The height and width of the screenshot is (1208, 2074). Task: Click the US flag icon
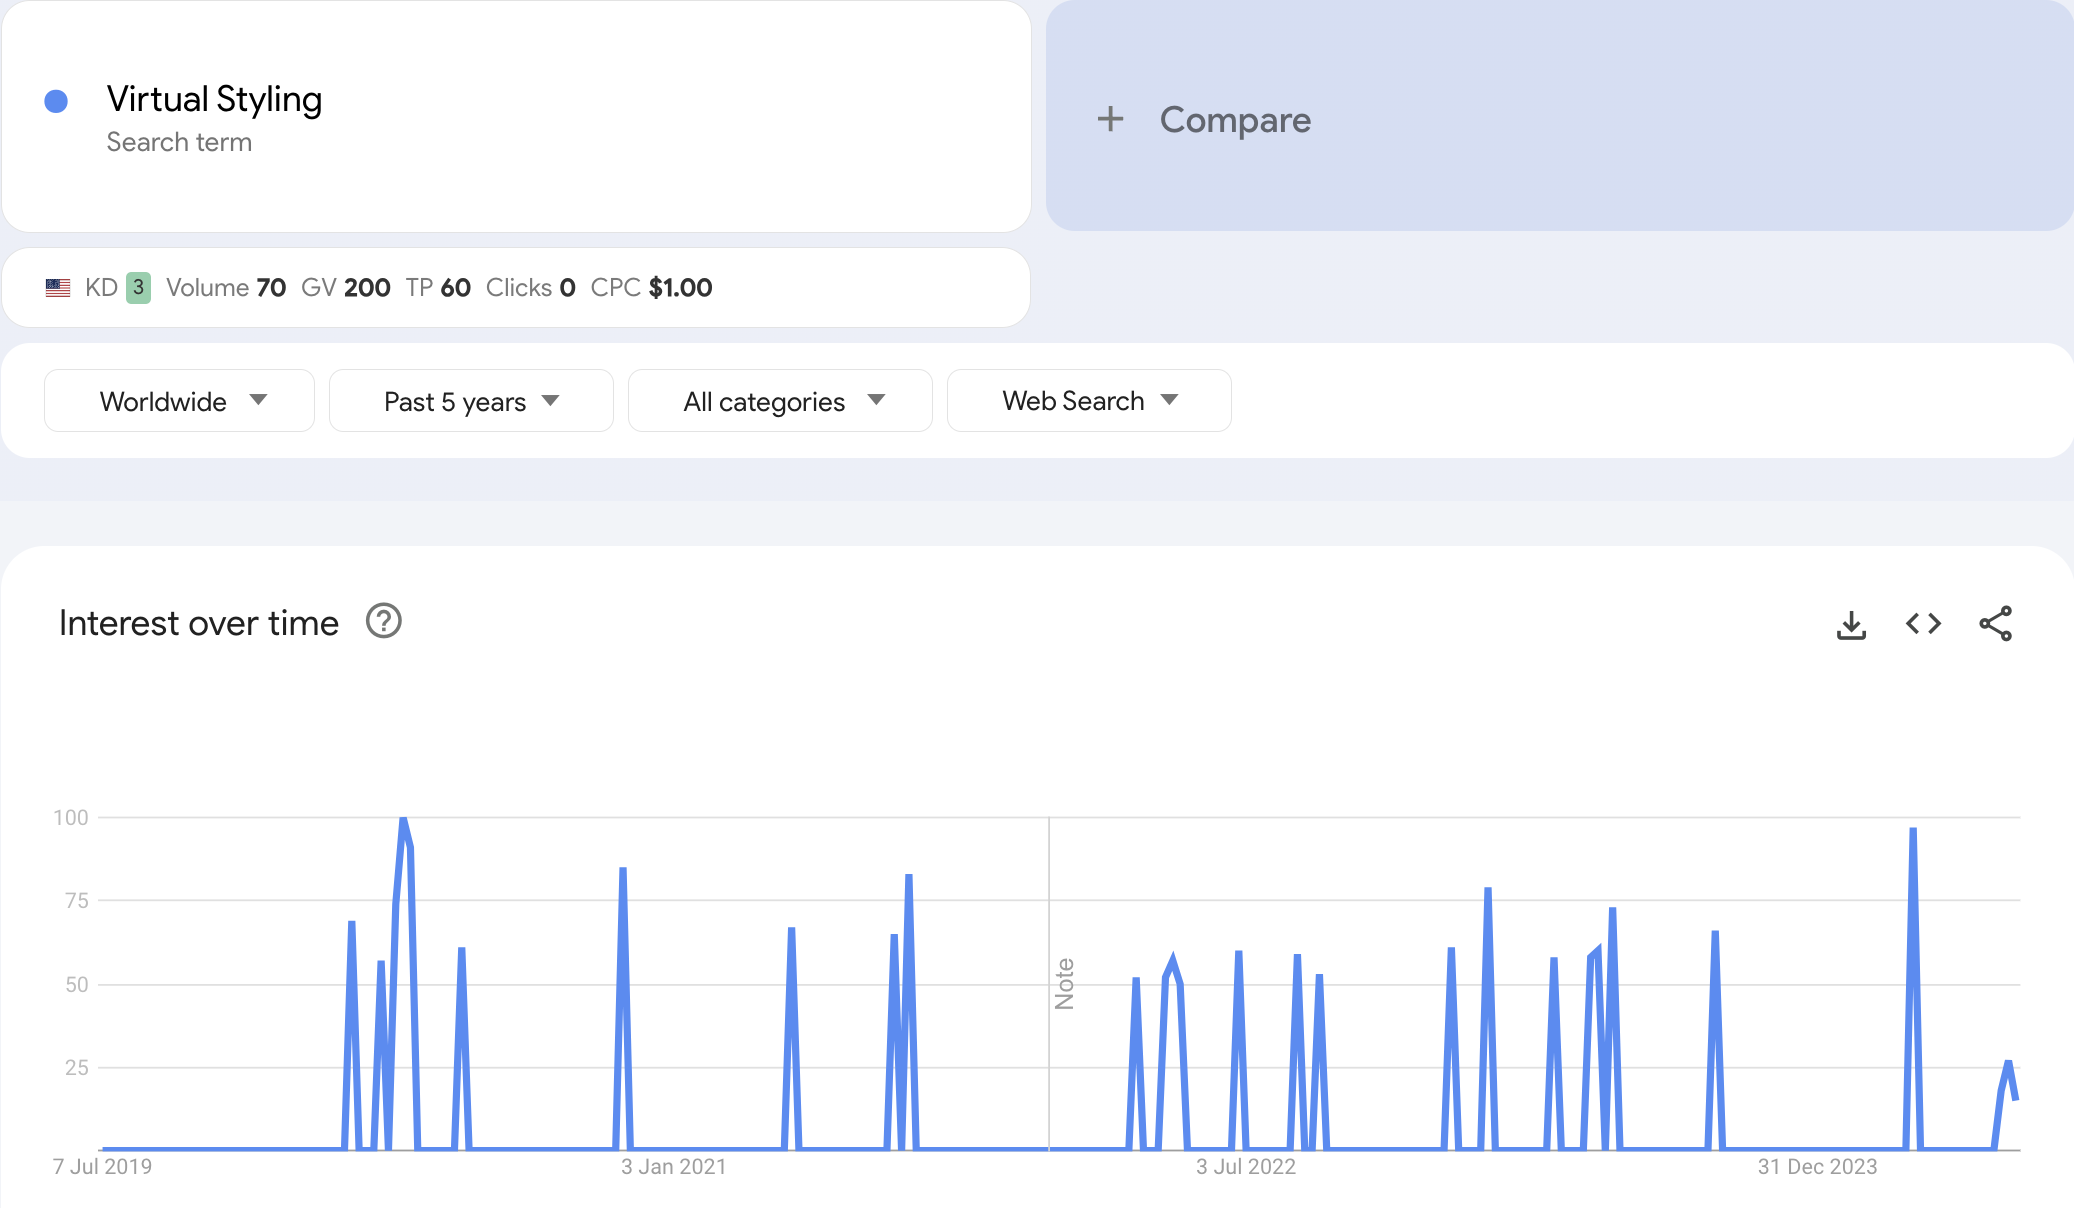pos(58,288)
